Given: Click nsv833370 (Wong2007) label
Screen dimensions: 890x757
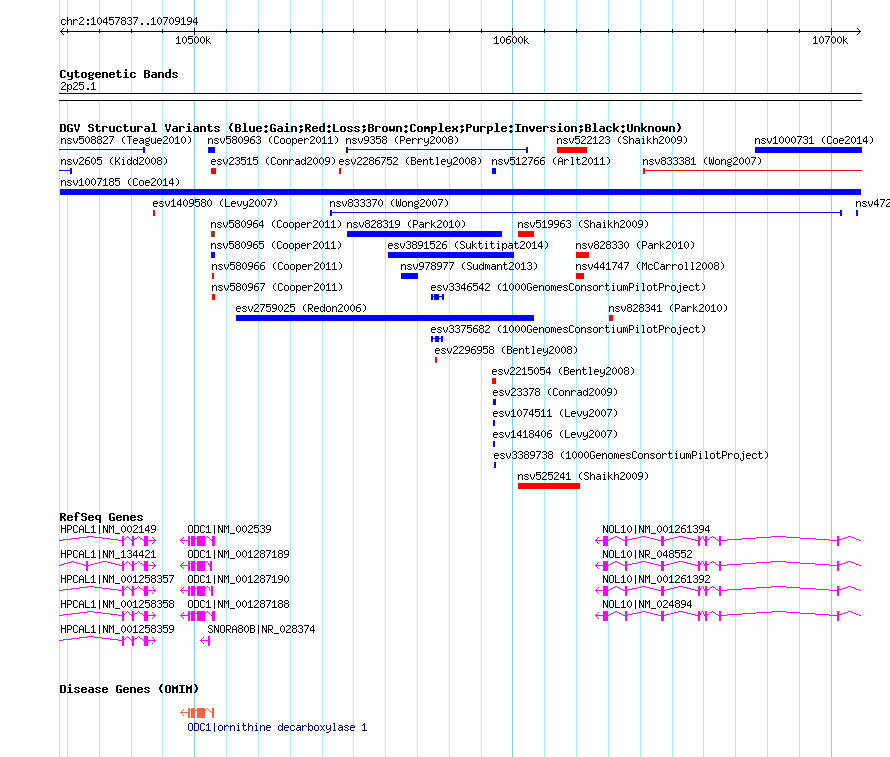Looking at the screenshot, I should click(389, 203).
